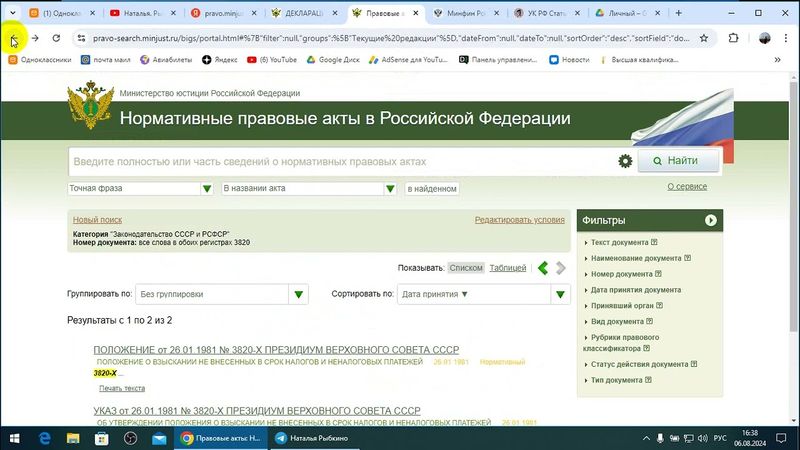Open File Explorer from taskbar
800x450 pixels.
tap(73, 438)
